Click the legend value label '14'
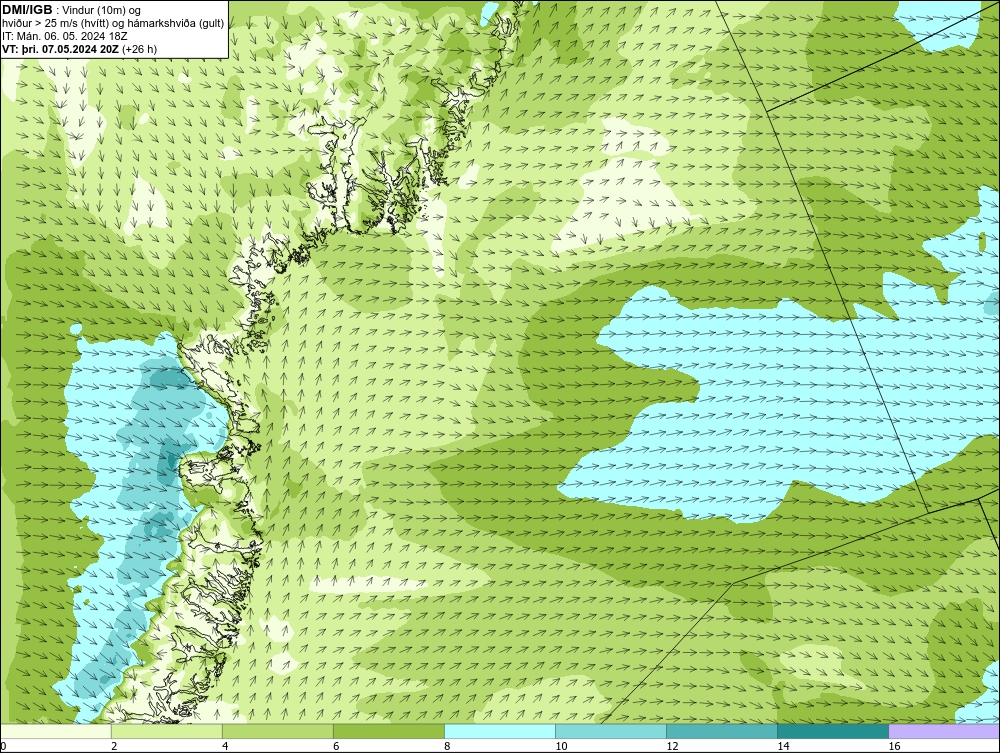The width and height of the screenshot is (1000, 753). click(x=783, y=746)
